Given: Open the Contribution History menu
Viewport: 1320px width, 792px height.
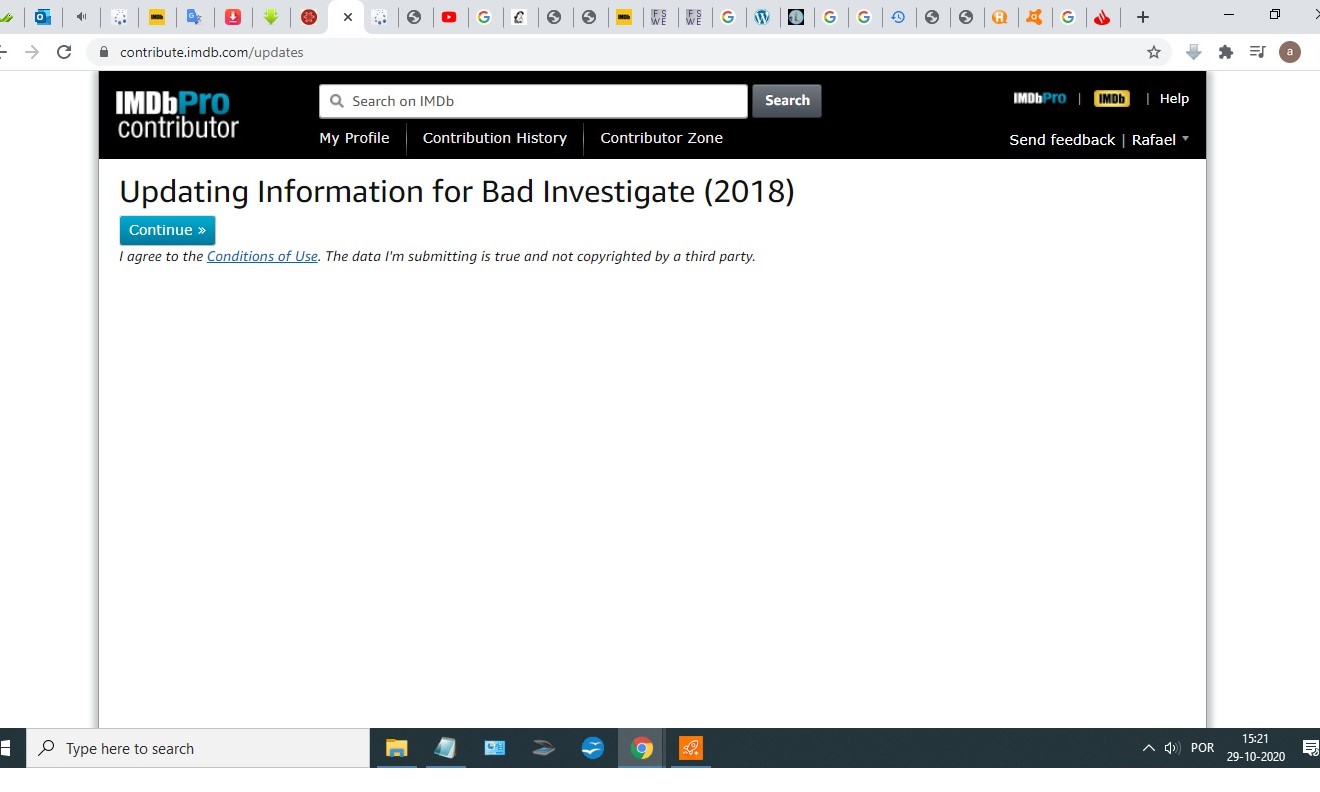Looking at the screenshot, I should [x=494, y=138].
